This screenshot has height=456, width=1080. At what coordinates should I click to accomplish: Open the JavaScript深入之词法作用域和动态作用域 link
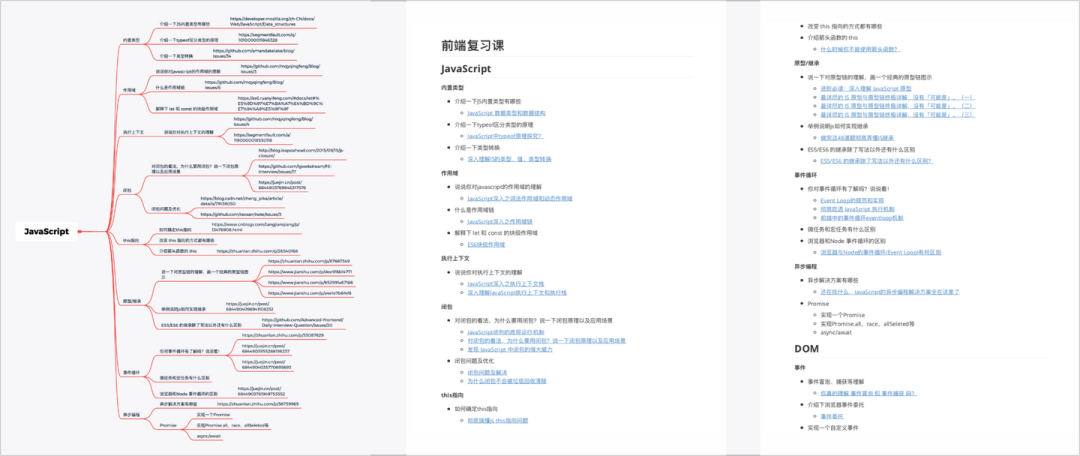point(520,198)
